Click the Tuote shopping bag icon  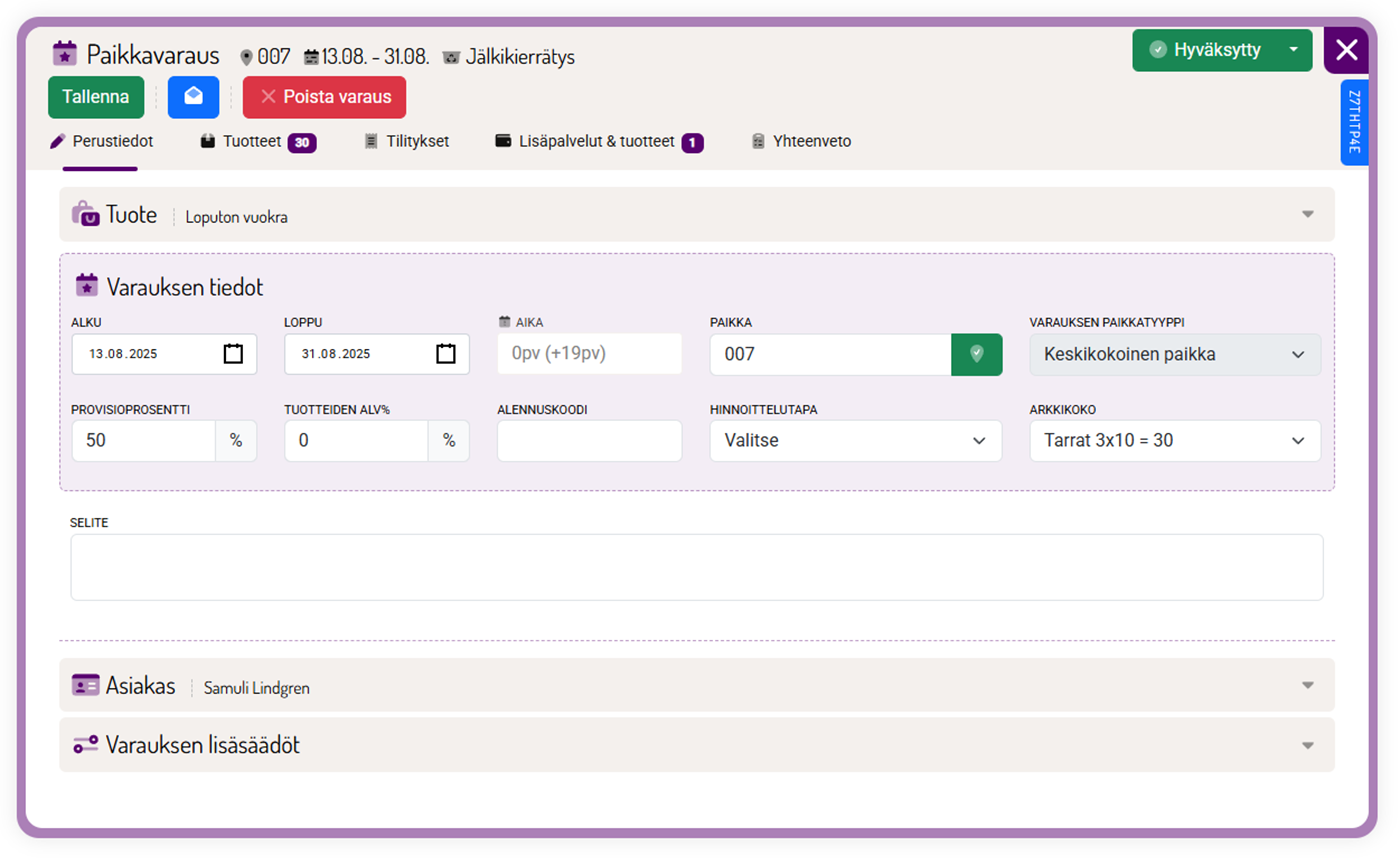(x=85, y=214)
